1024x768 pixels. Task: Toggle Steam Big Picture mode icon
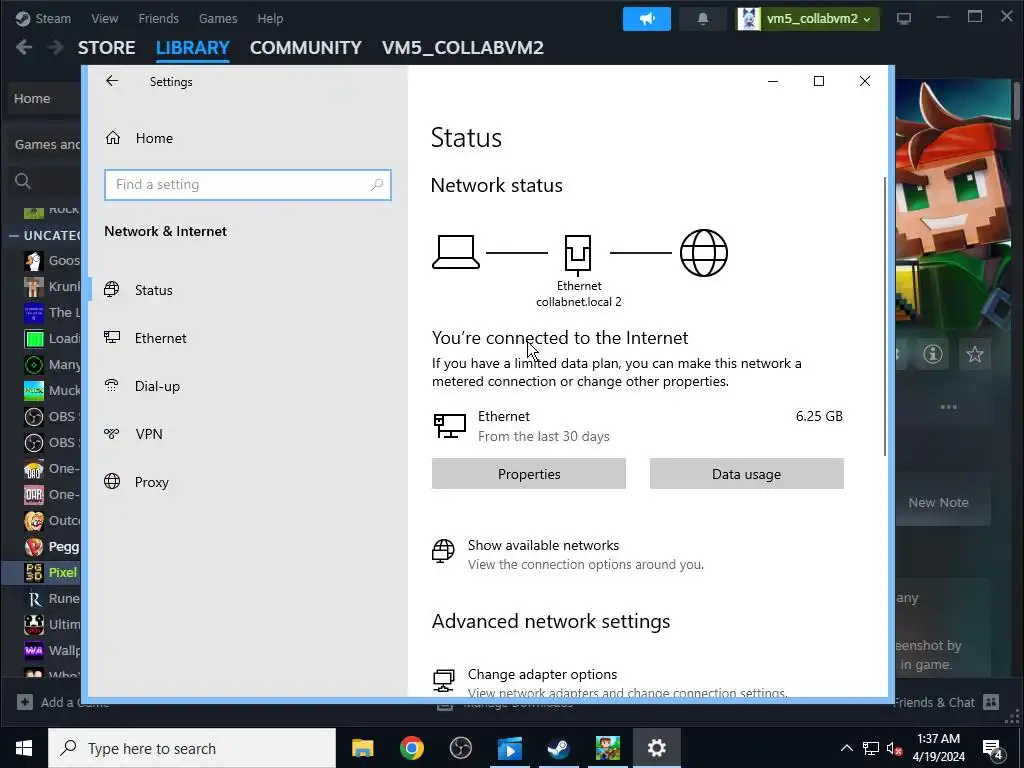click(904, 19)
